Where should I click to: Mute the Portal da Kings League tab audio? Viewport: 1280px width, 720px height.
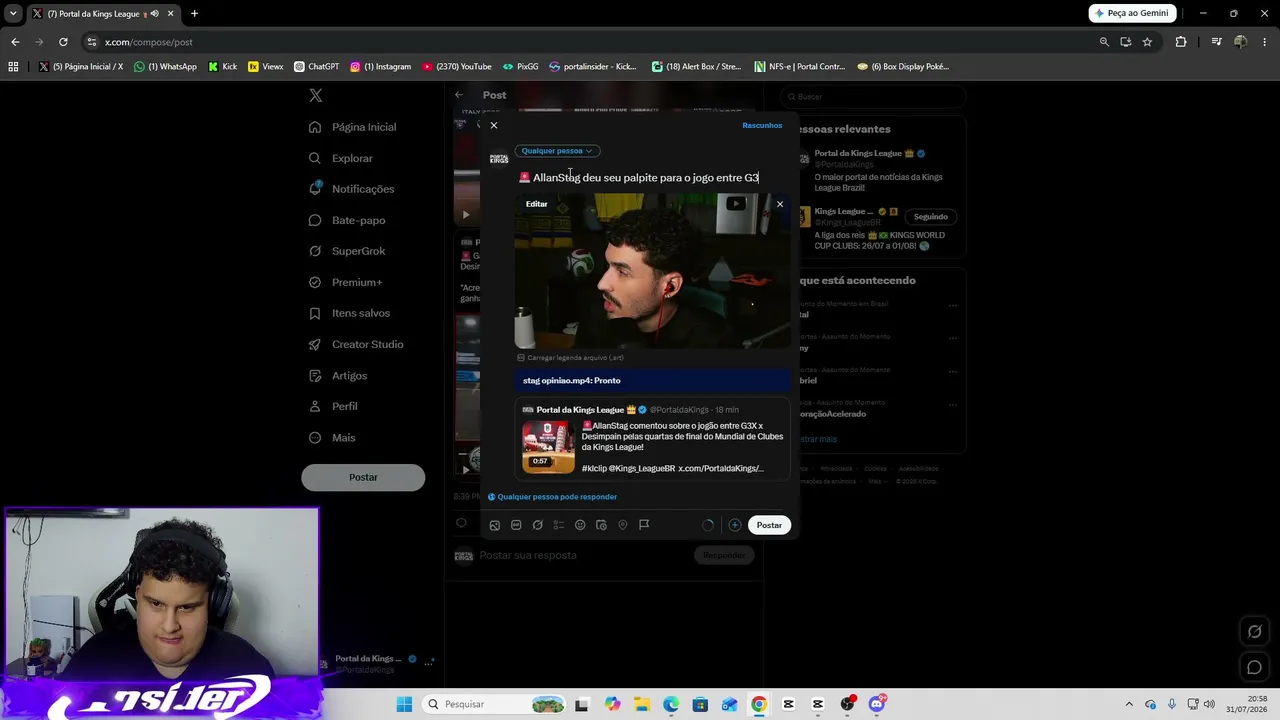click(154, 13)
